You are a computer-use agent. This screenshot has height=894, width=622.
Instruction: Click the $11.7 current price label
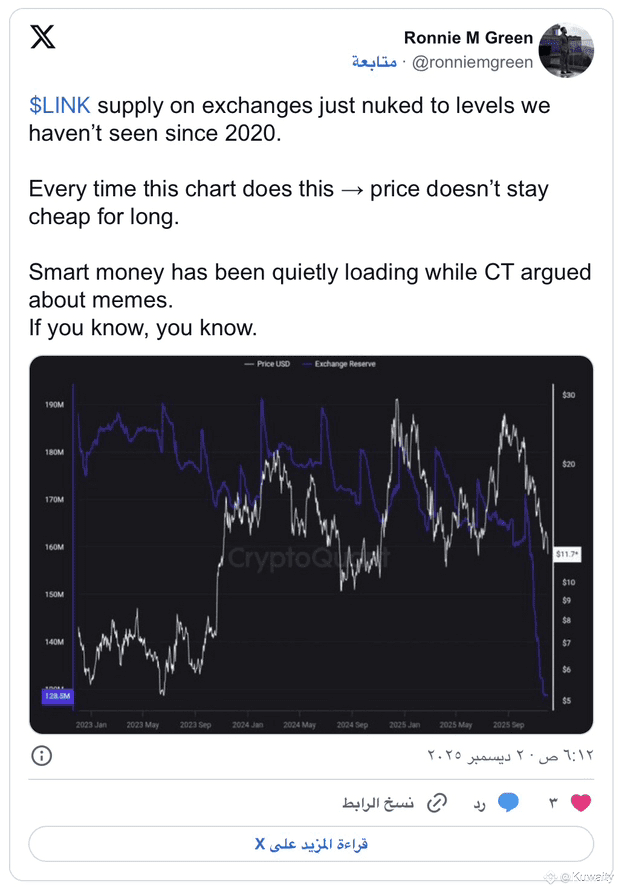(x=567, y=552)
